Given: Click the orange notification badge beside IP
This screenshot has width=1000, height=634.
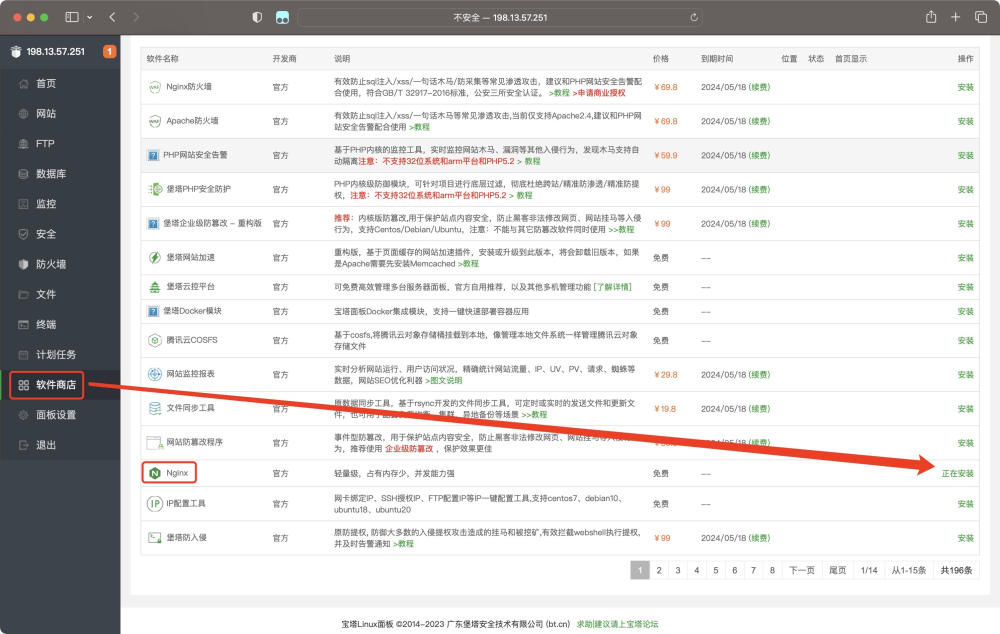Looking at the screenshot, I should click(110, 51).
